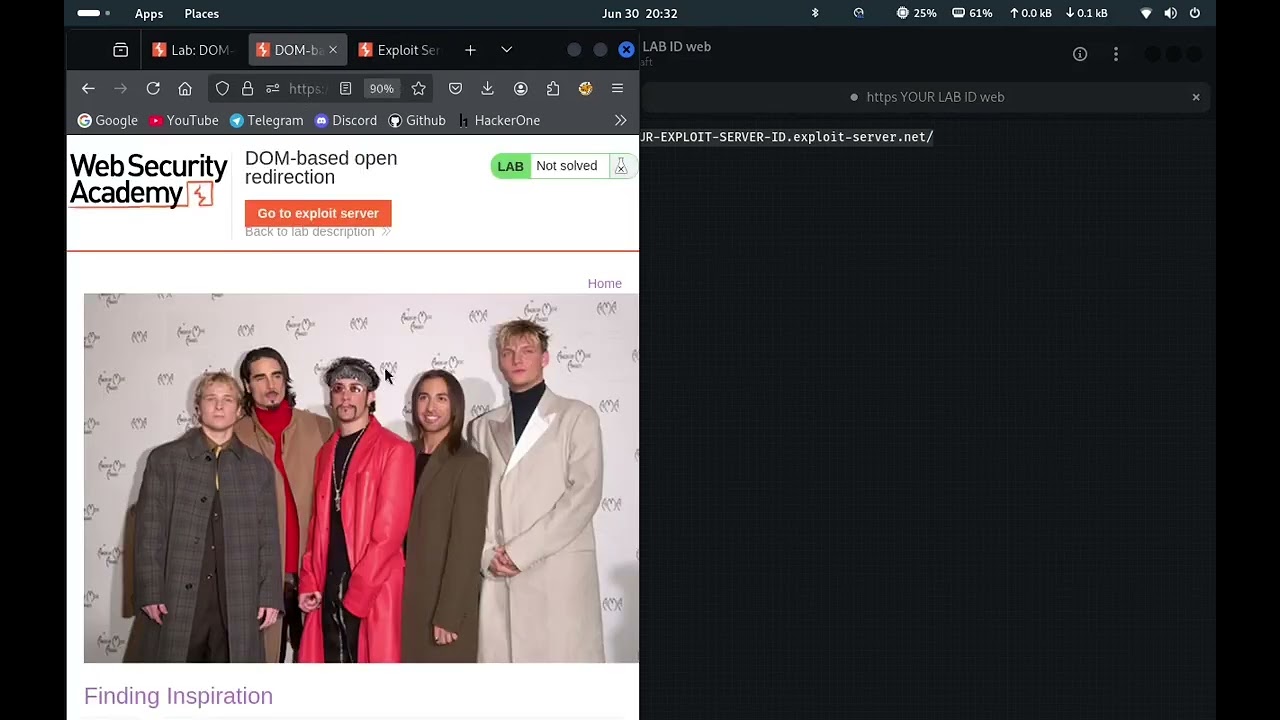Open the Finding Inspiration blog post title

click(178, 696)
